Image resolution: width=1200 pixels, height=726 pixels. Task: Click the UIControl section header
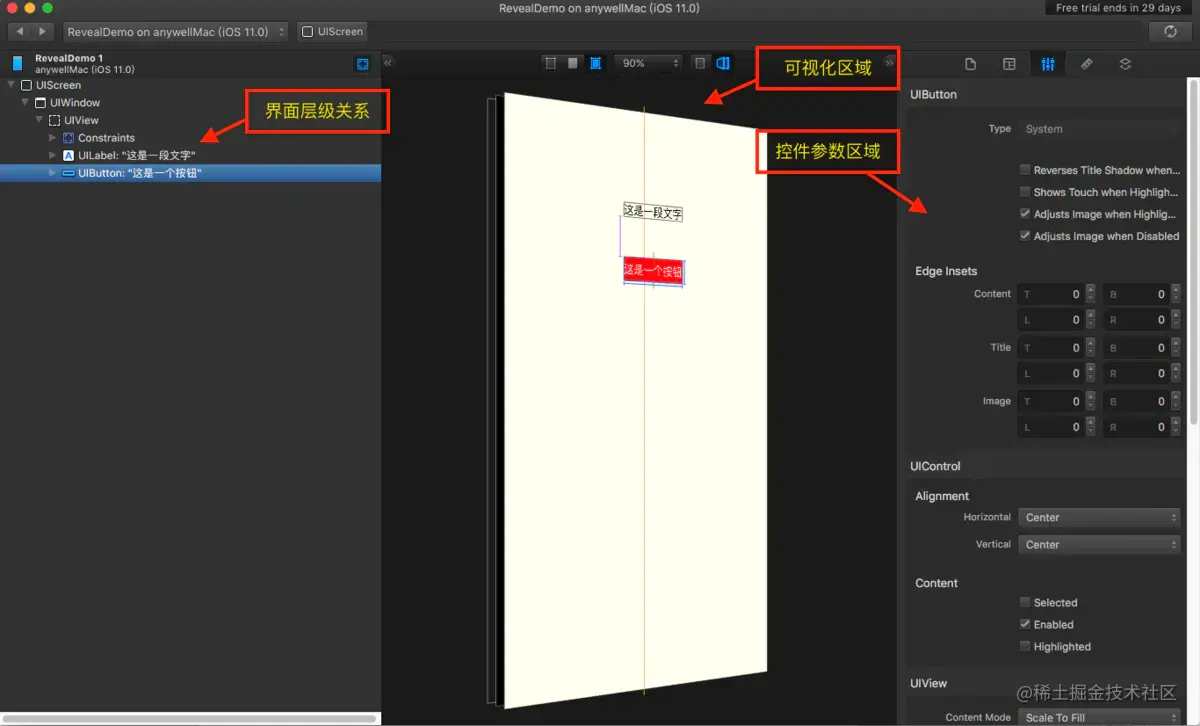[935, 466]
